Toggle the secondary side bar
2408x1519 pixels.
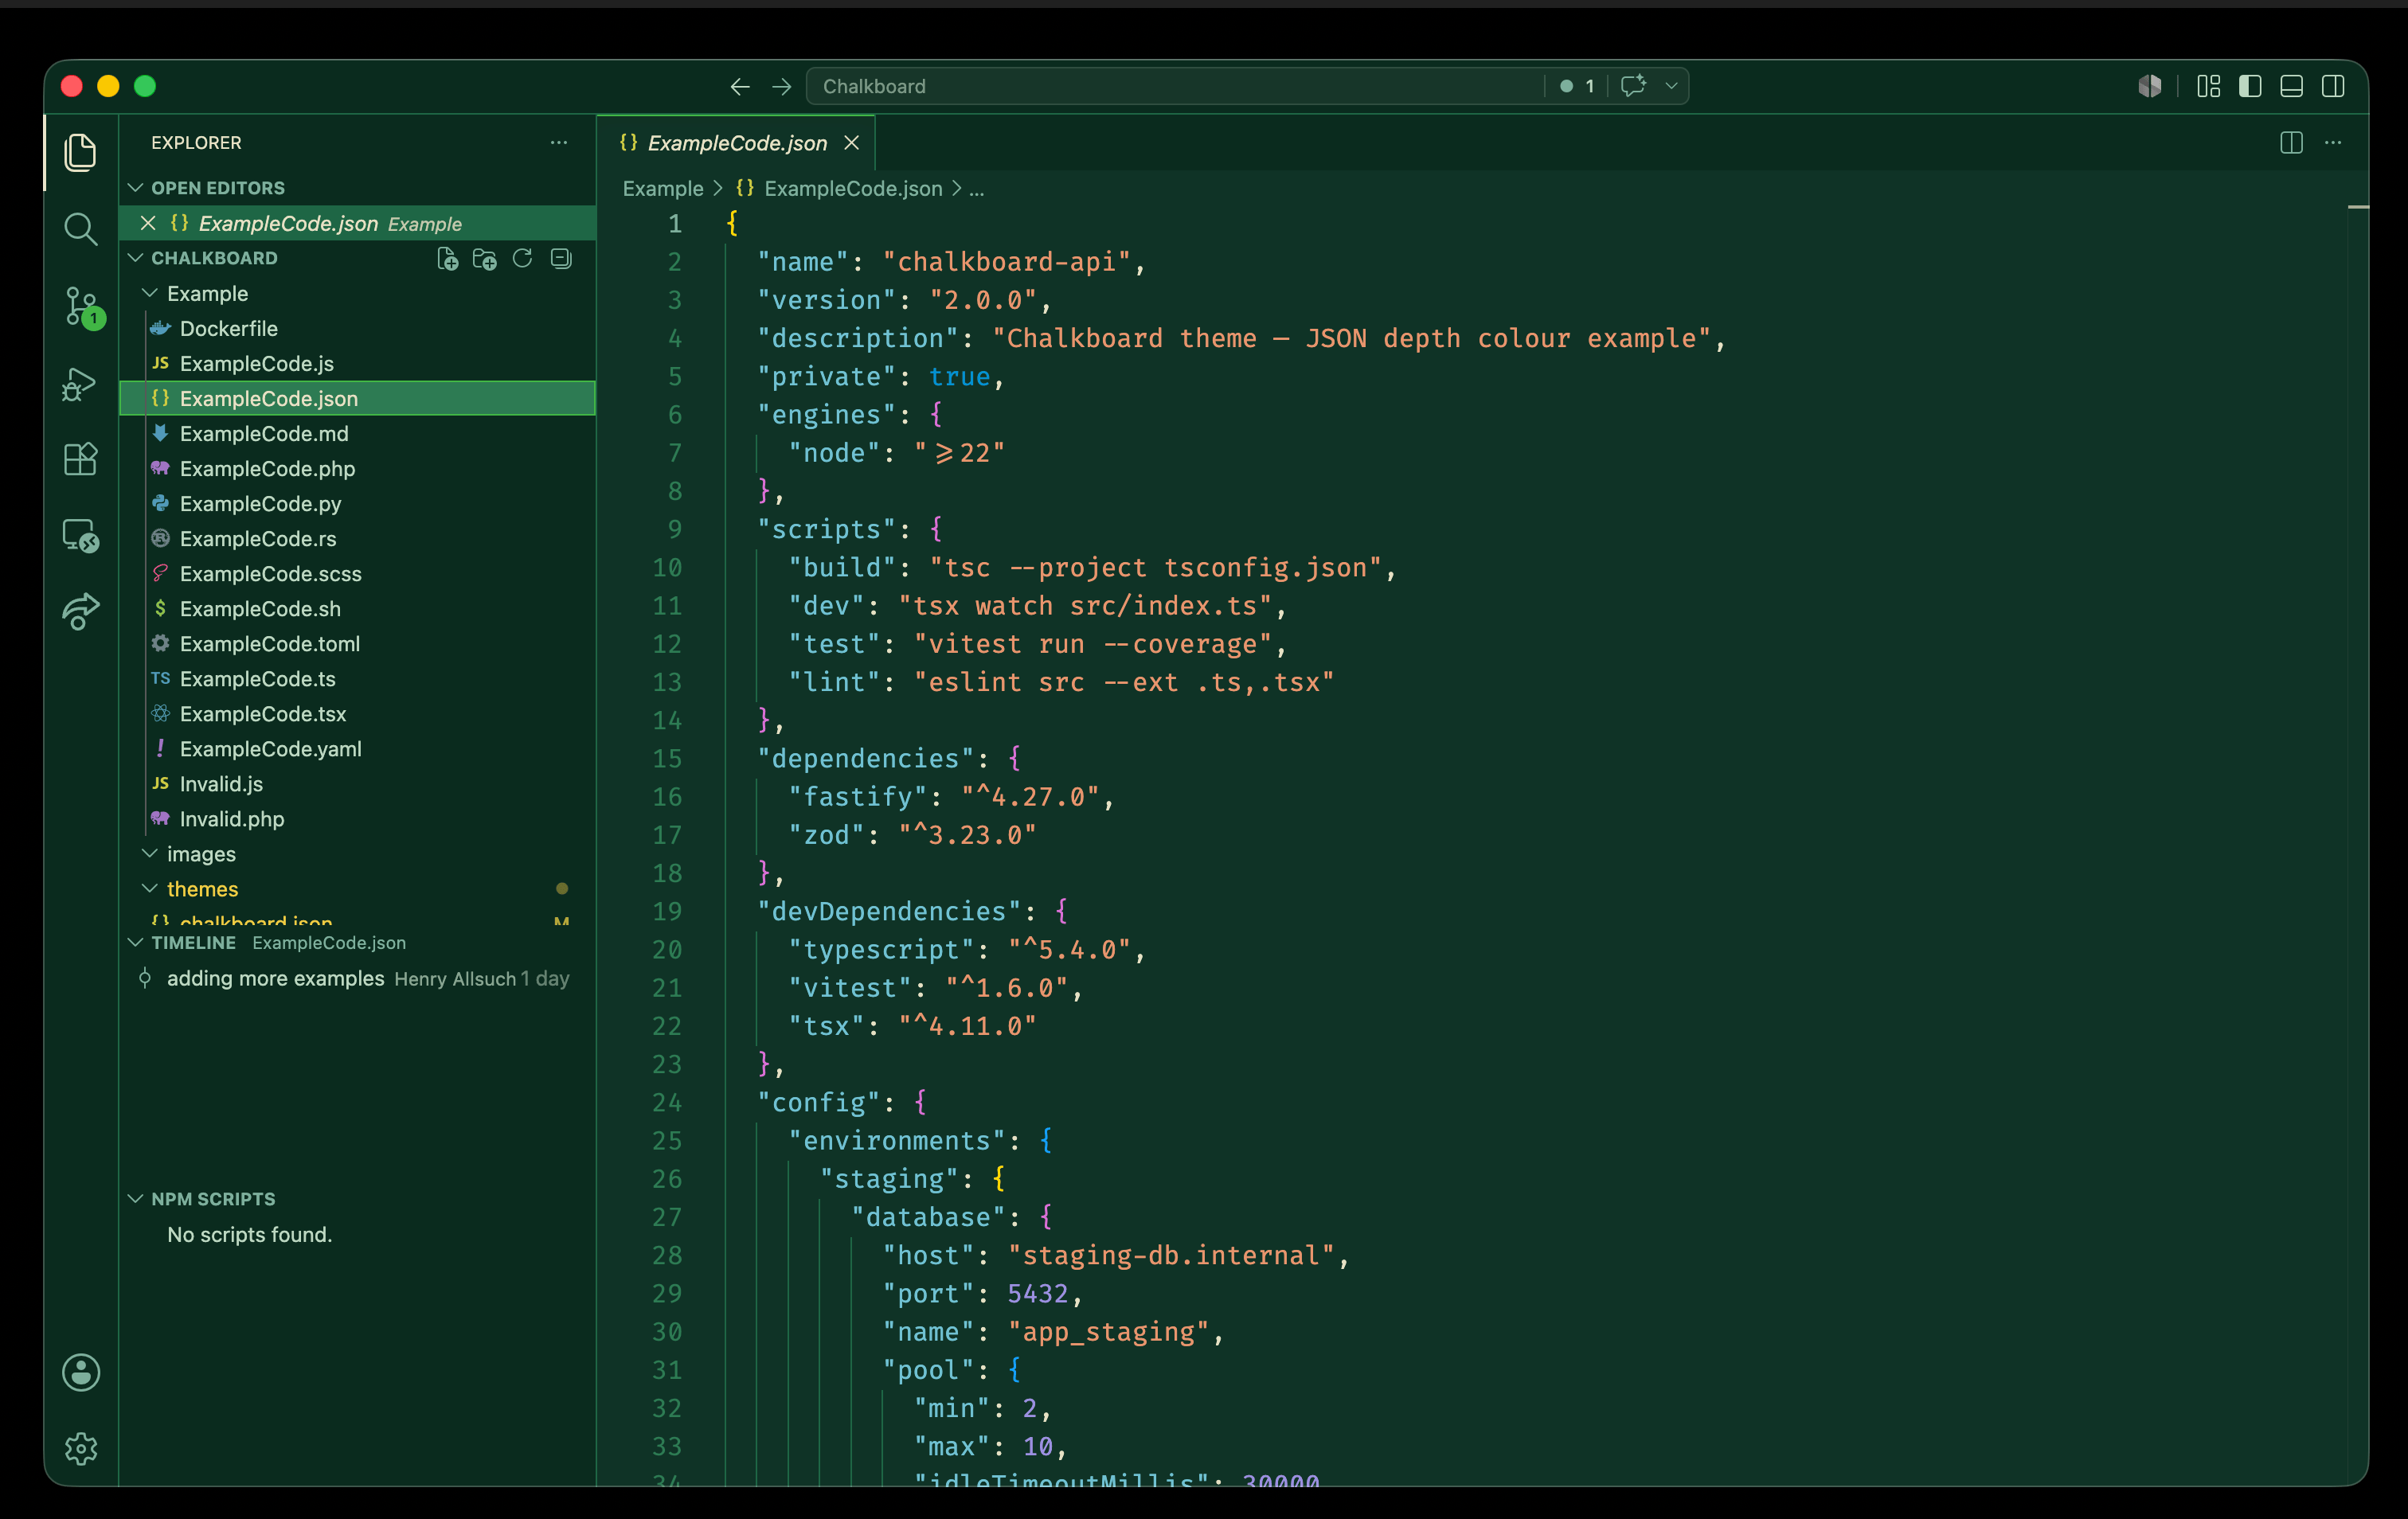coord(2333,86)
